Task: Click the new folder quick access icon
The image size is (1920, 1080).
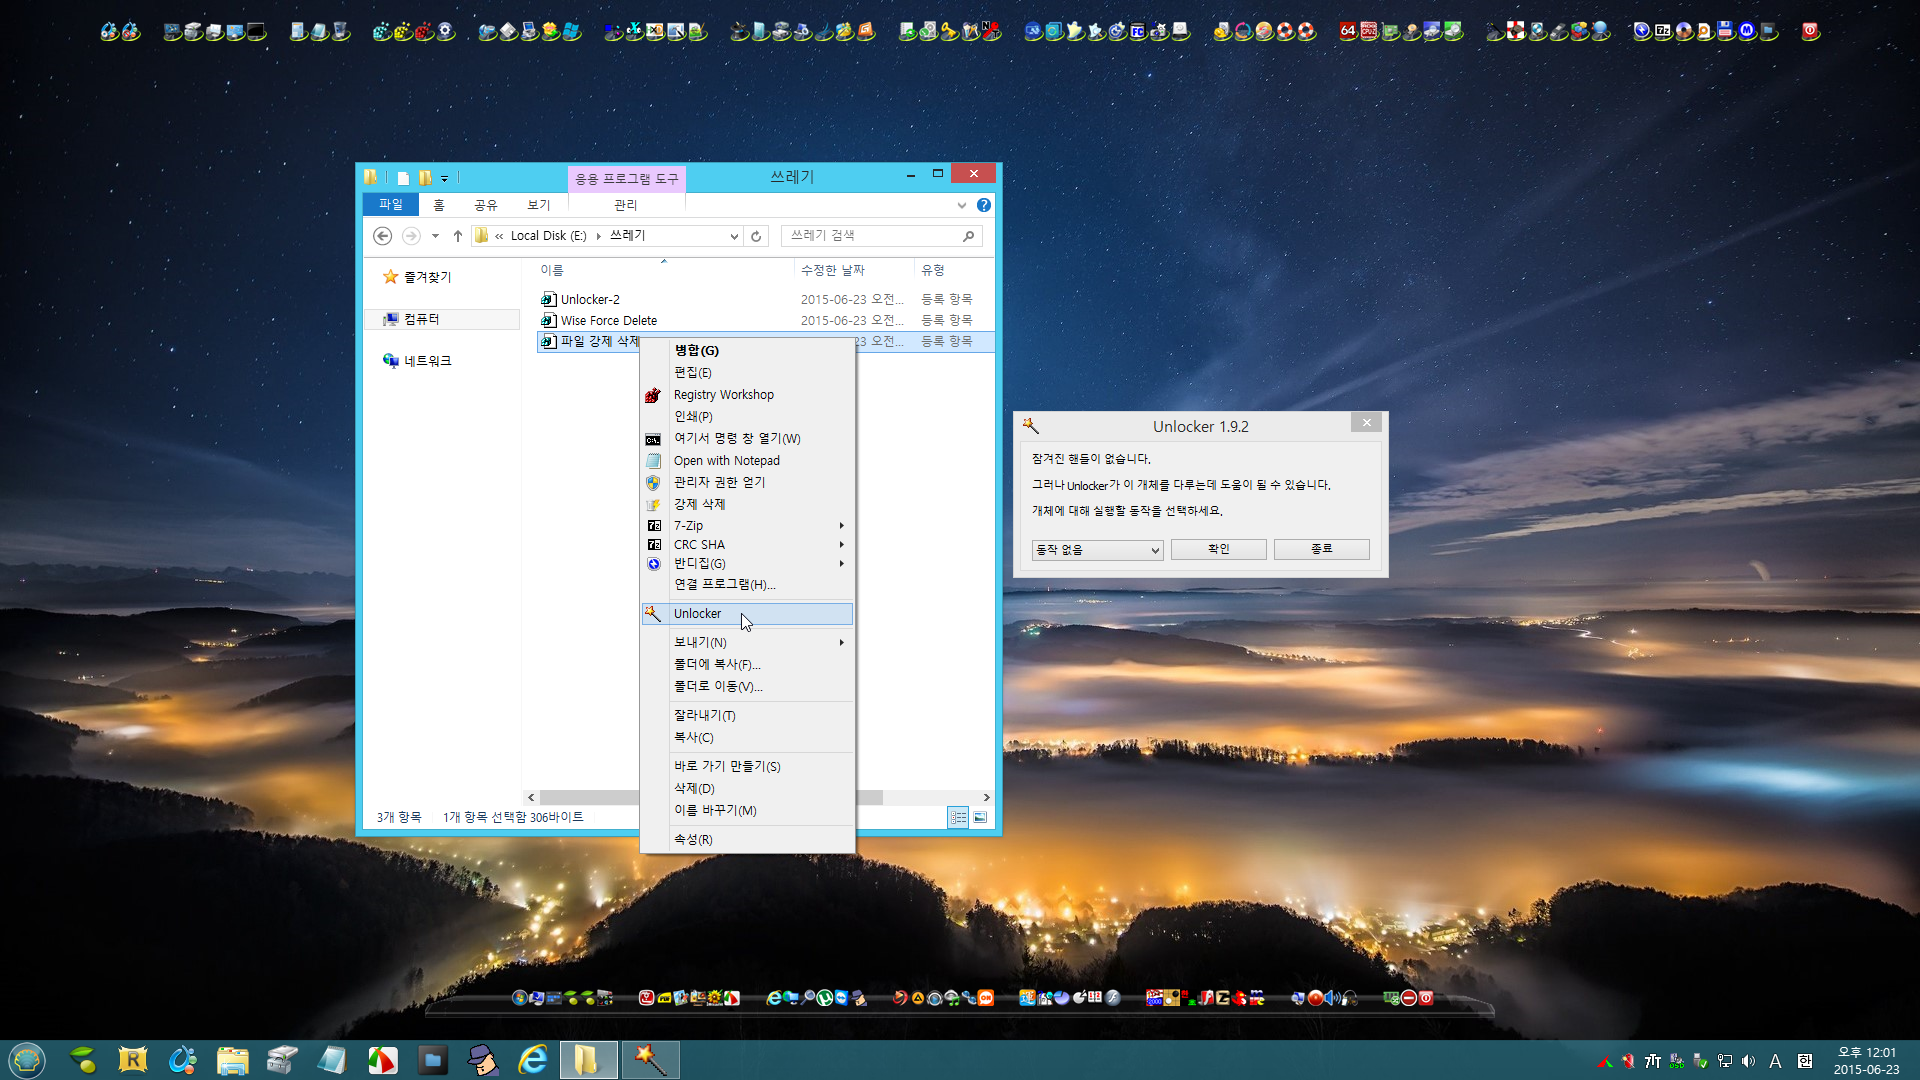Action: [425, 178]
